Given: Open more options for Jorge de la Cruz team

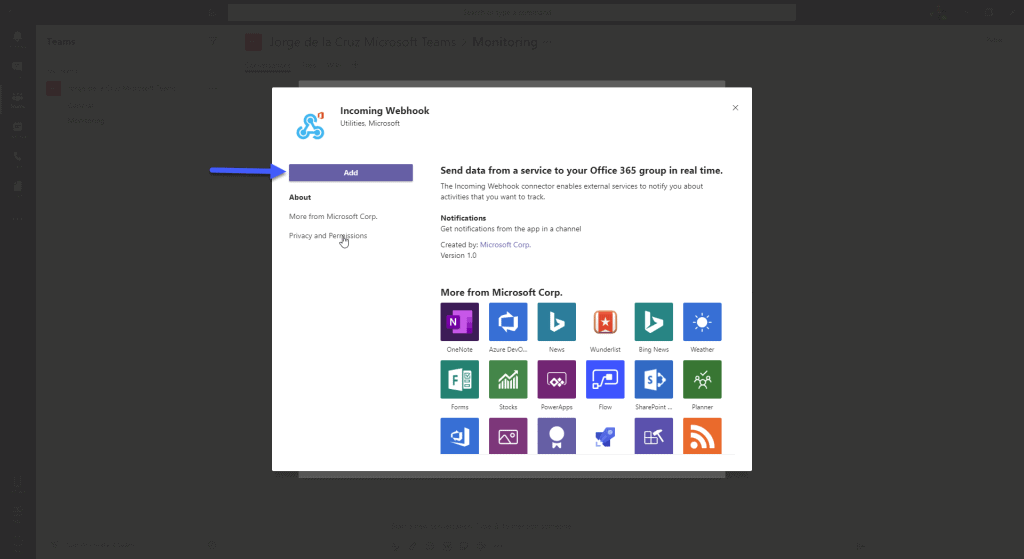Looking at the screenshot, I should click(212, 88).
